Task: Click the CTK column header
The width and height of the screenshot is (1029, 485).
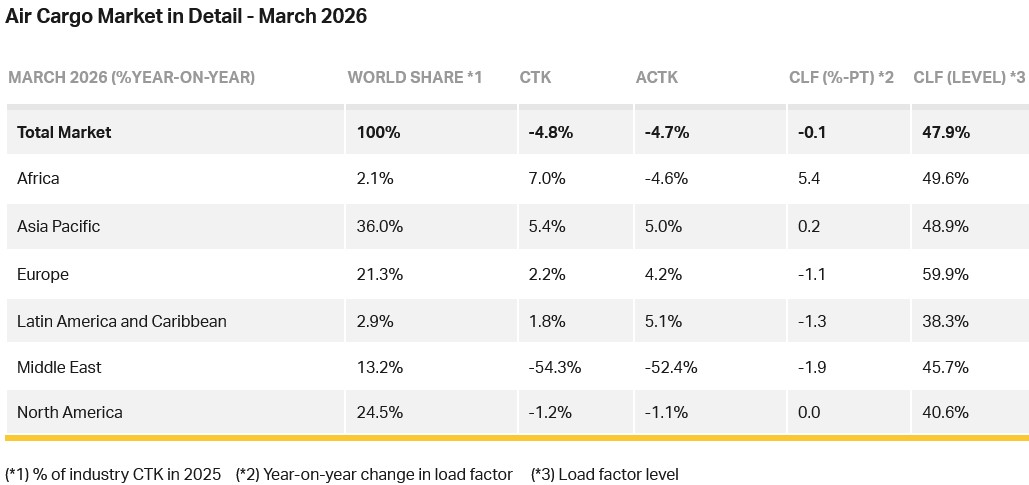Action: coord(535,77)
